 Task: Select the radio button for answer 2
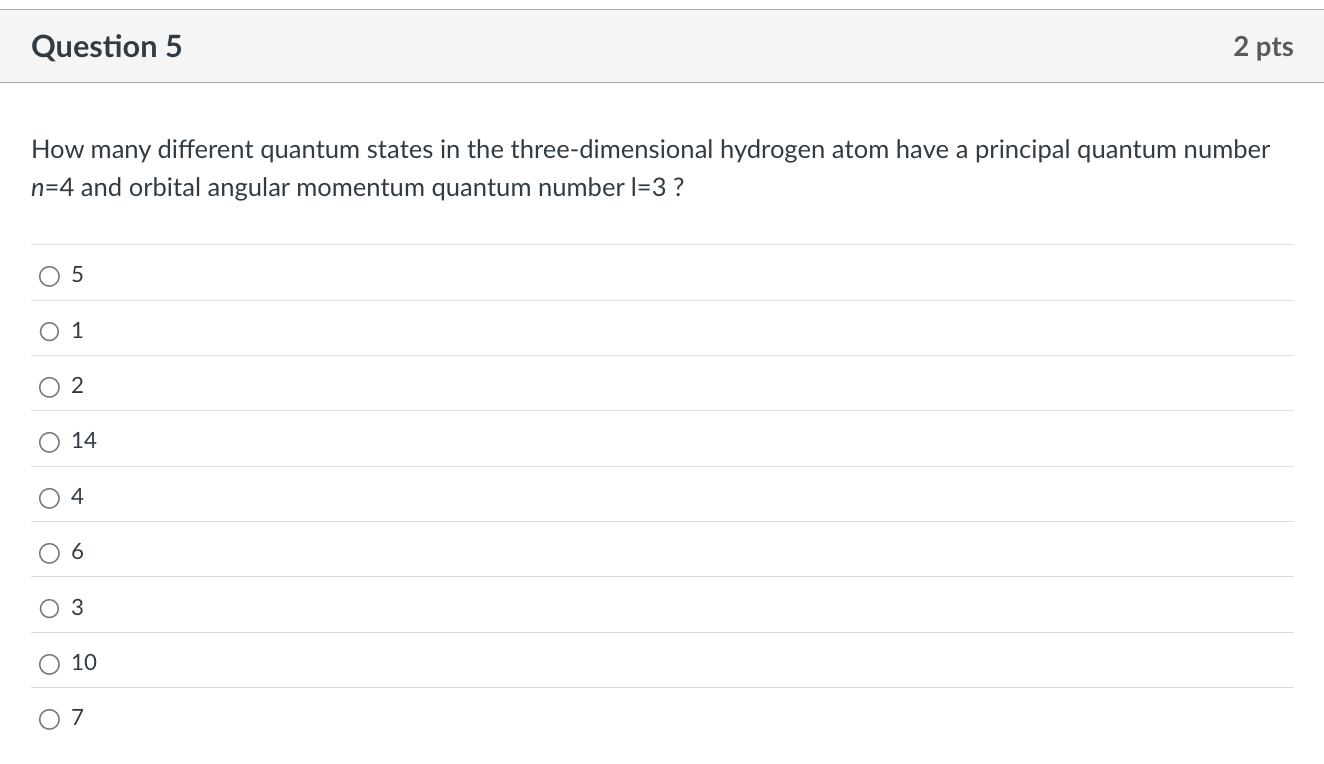[x=49, y=386]
